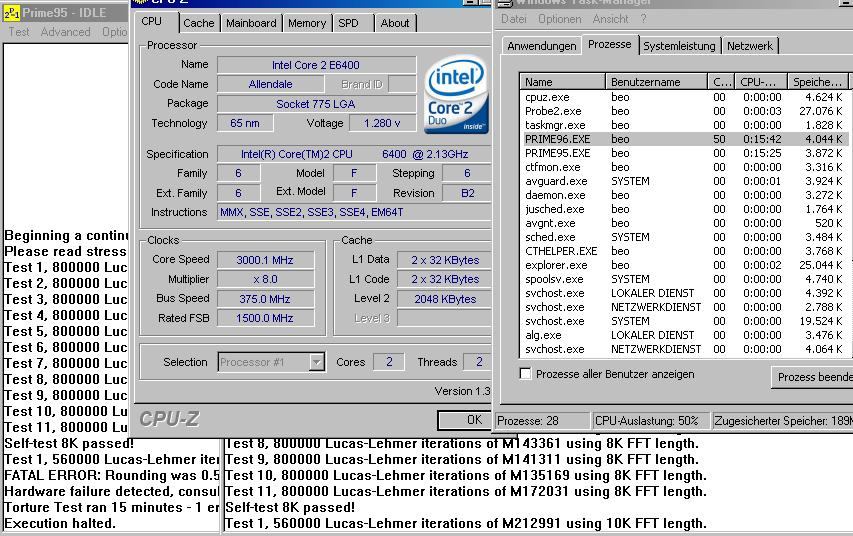Click the 'Execution halted.' log line
The image size is (853, 536).
[60, 523]
